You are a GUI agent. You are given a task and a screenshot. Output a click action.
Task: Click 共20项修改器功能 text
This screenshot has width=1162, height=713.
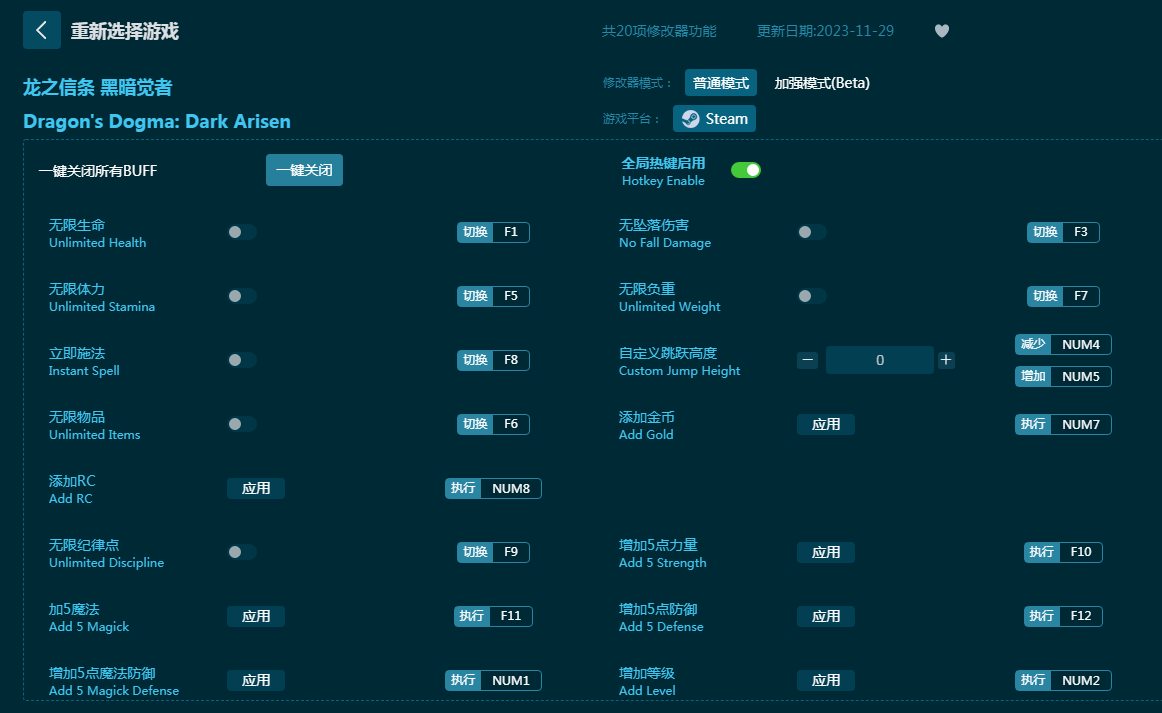tap(659, 31)
